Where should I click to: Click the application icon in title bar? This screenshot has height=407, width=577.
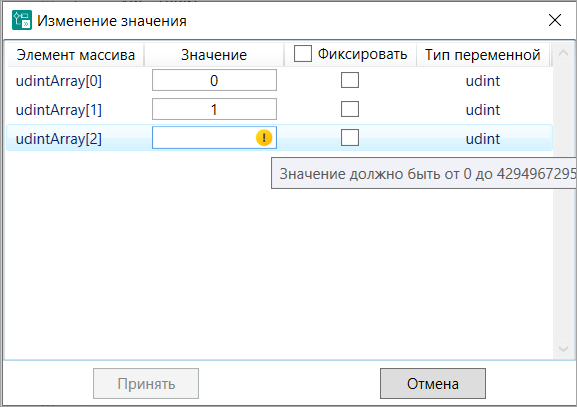(x=22, y=20)
